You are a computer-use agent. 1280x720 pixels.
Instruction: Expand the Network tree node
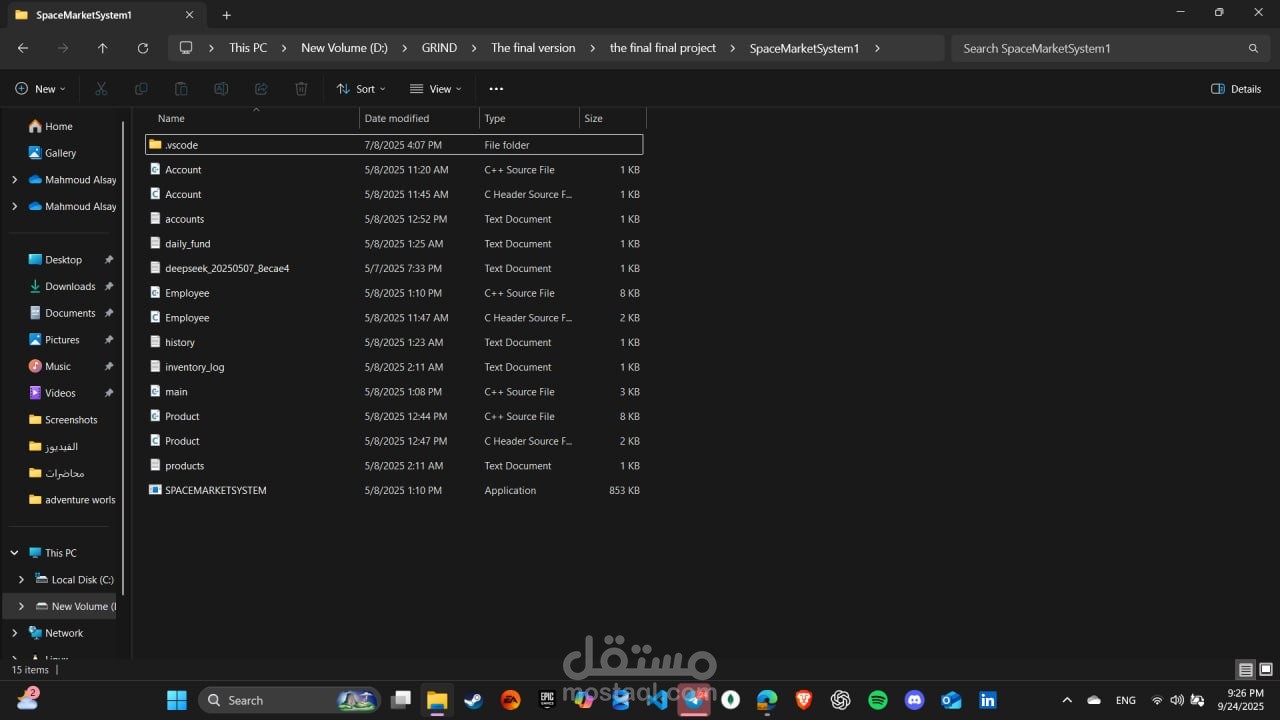pyautogui.click(x=14, y=633)
